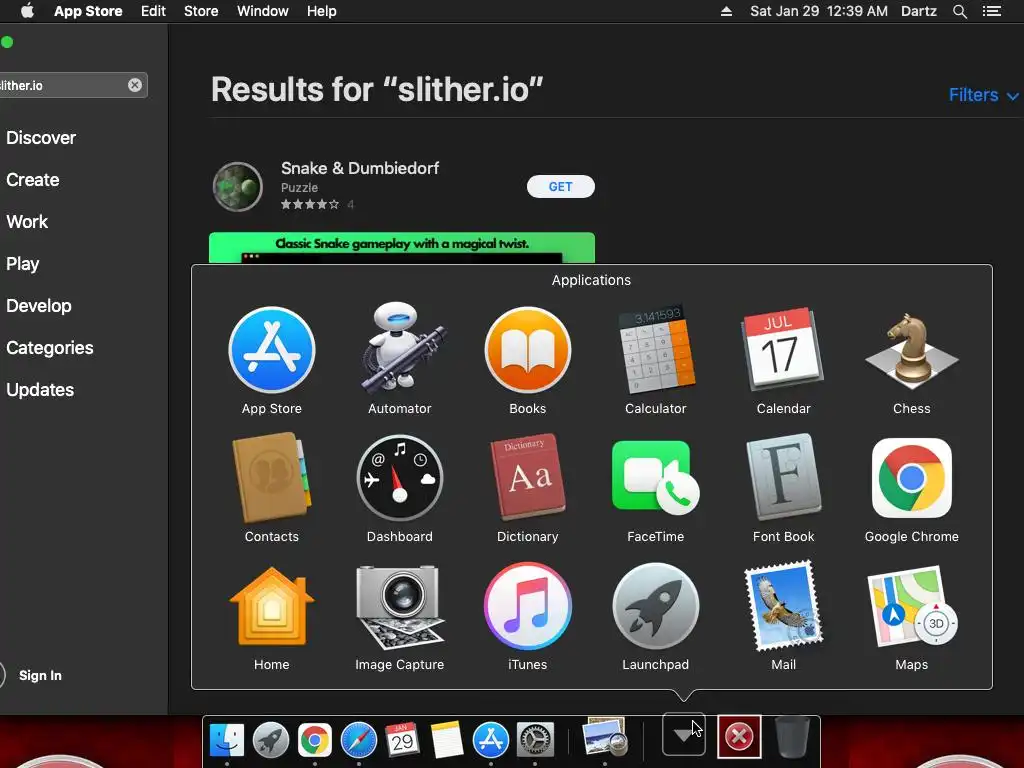Open Calendar icon in Applications stack
The image size is (1024, 768).
782,348
